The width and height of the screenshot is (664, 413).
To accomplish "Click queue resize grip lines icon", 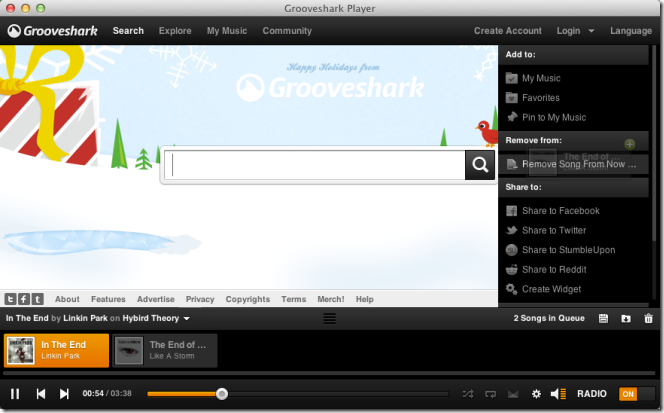I will [329, 319].
